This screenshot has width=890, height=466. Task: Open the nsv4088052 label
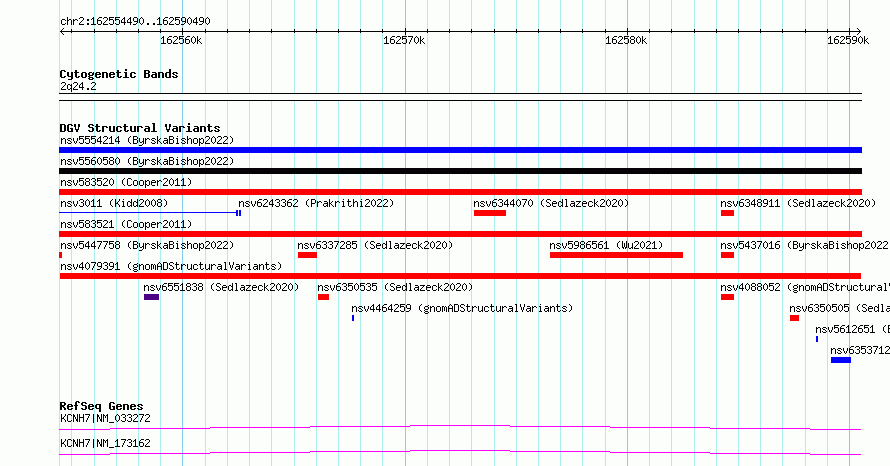coord(805,287)
